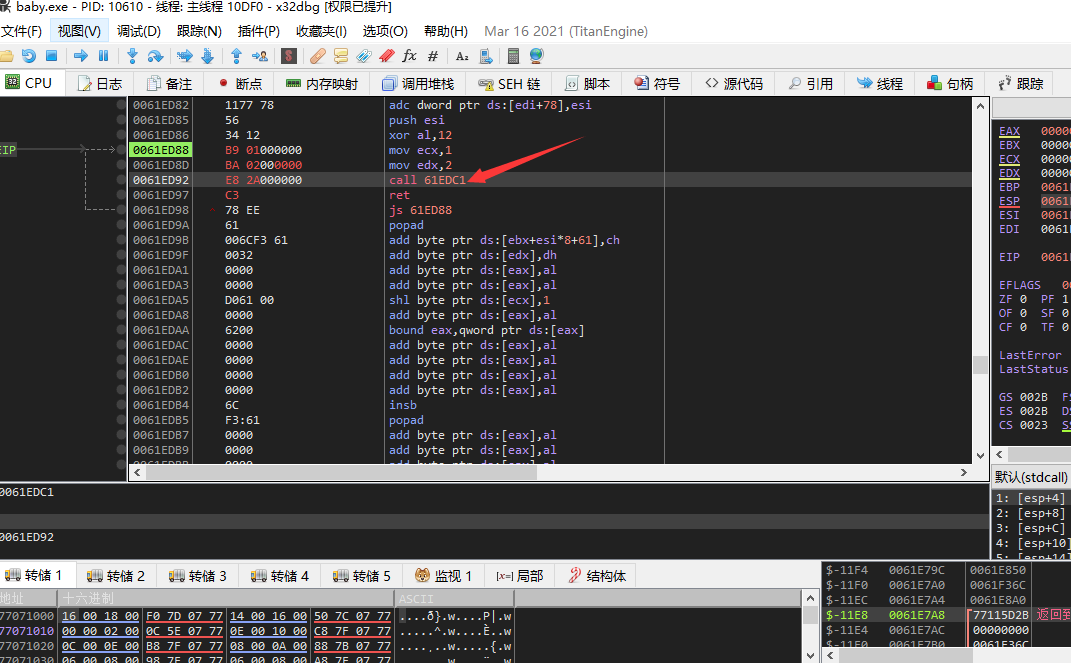Click the trace into icon

[x=184, y=56]
